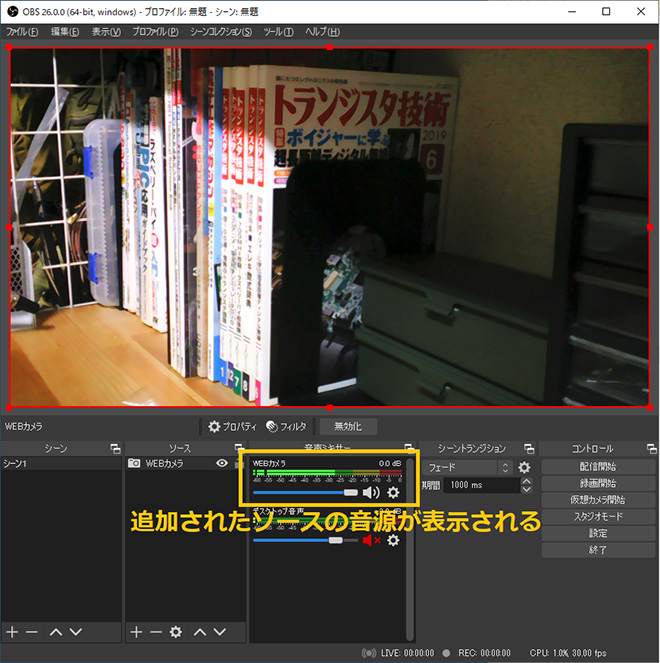Open the フェード transition dropdown
660x663 pixels.
pos(468,467)
